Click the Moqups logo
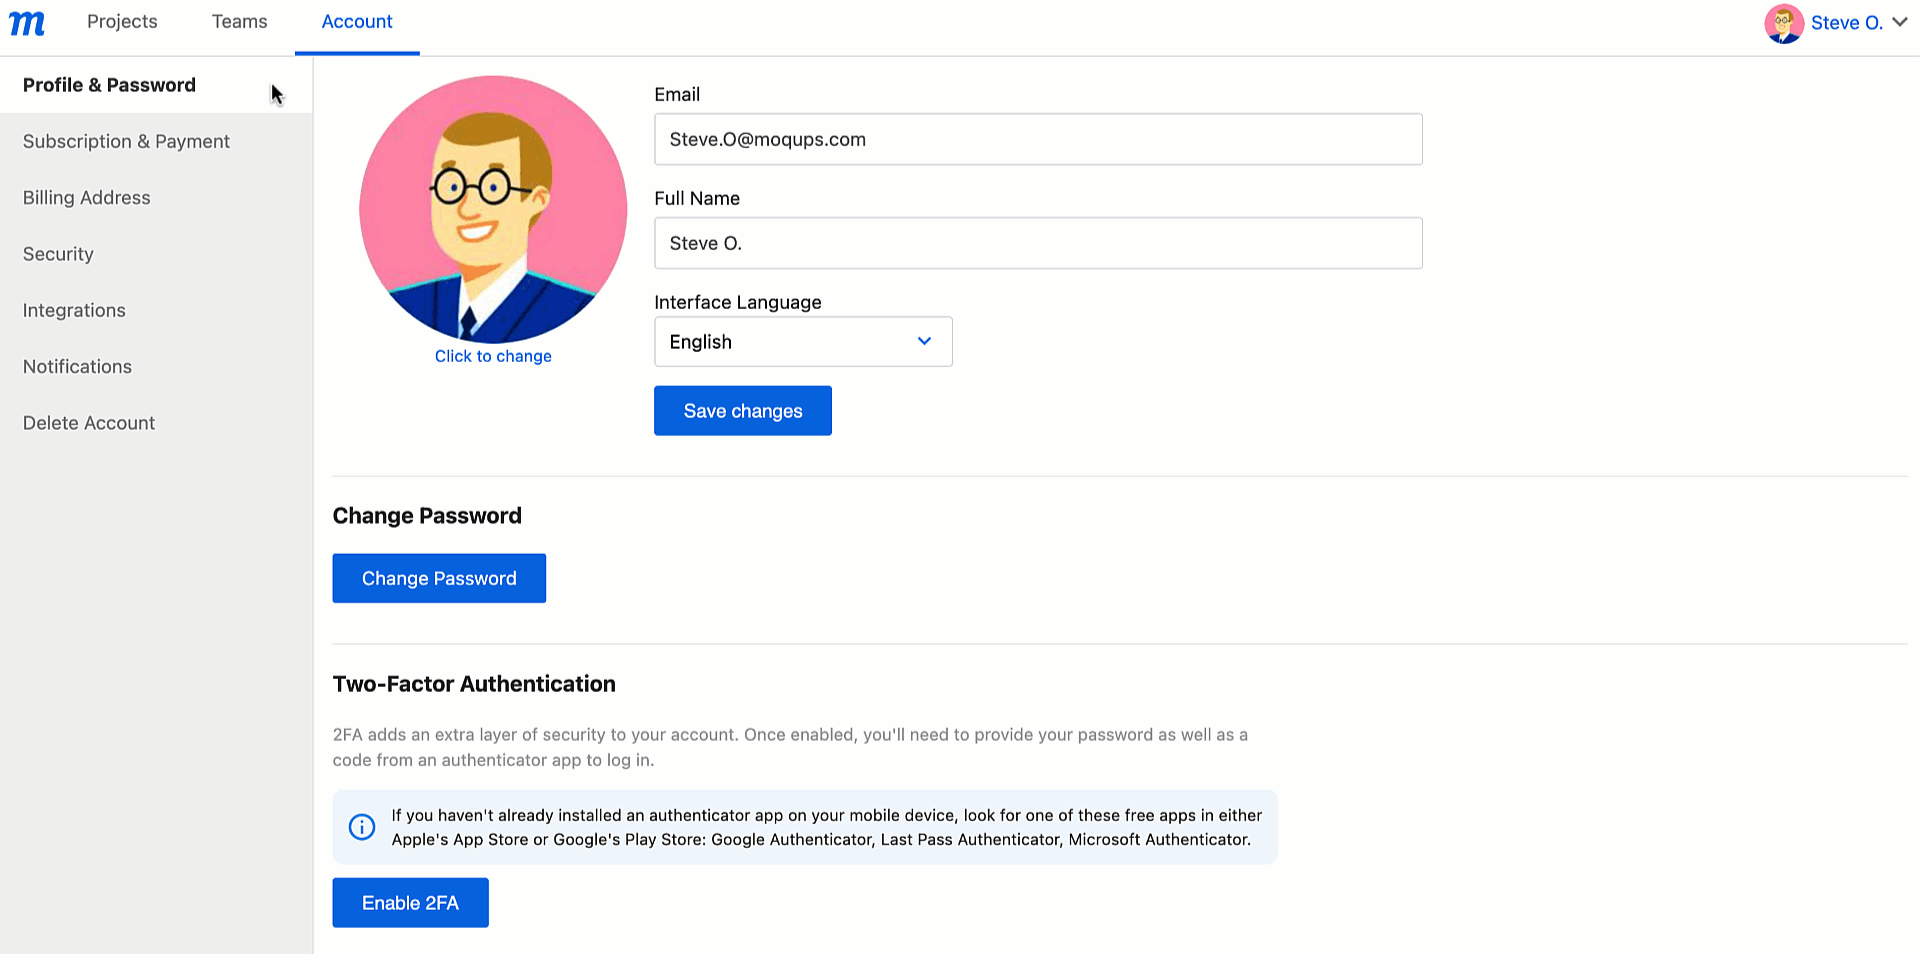This screenshot has width=1920, height=954. (x=25, y=22)
